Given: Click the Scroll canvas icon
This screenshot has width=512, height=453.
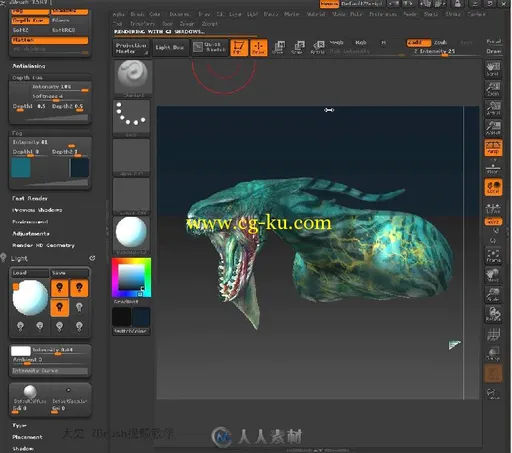Looking at the screenshot, I should (x=493, y=69).
